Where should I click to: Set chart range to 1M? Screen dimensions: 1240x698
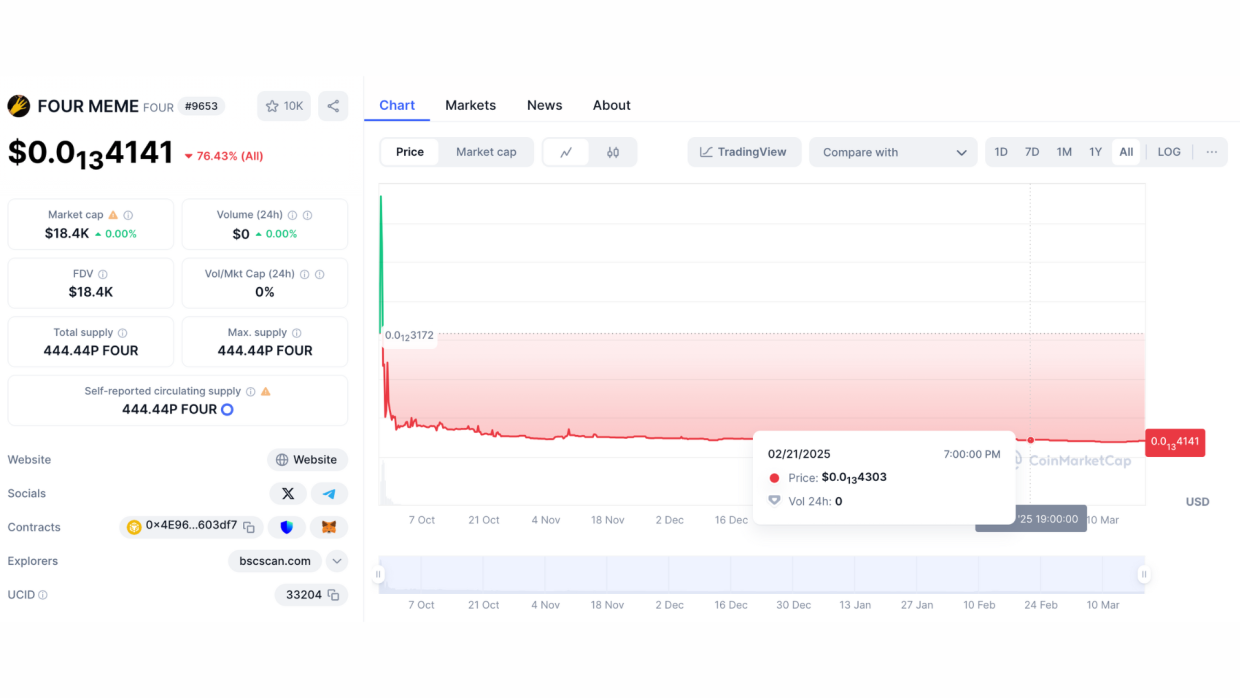point(1064,152)
